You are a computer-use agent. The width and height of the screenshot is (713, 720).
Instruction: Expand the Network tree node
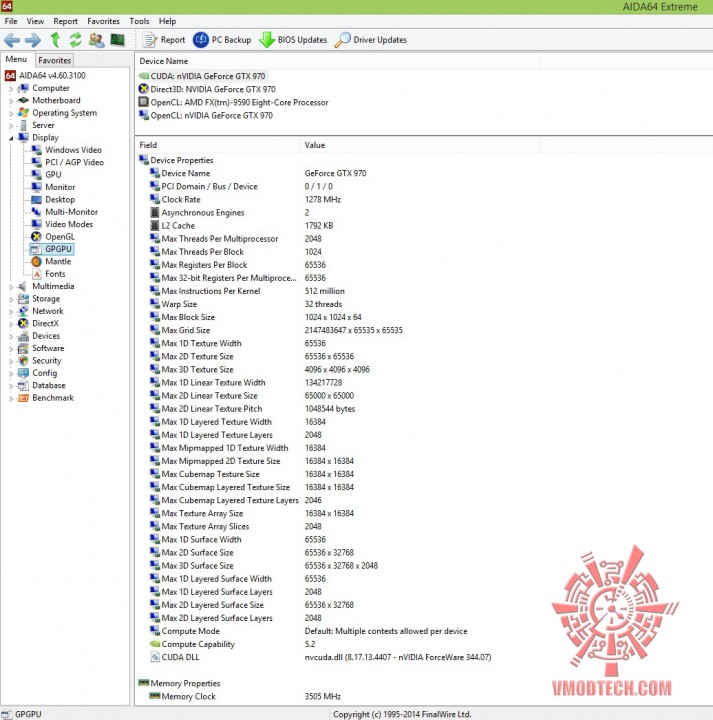(x=11, y=311)
